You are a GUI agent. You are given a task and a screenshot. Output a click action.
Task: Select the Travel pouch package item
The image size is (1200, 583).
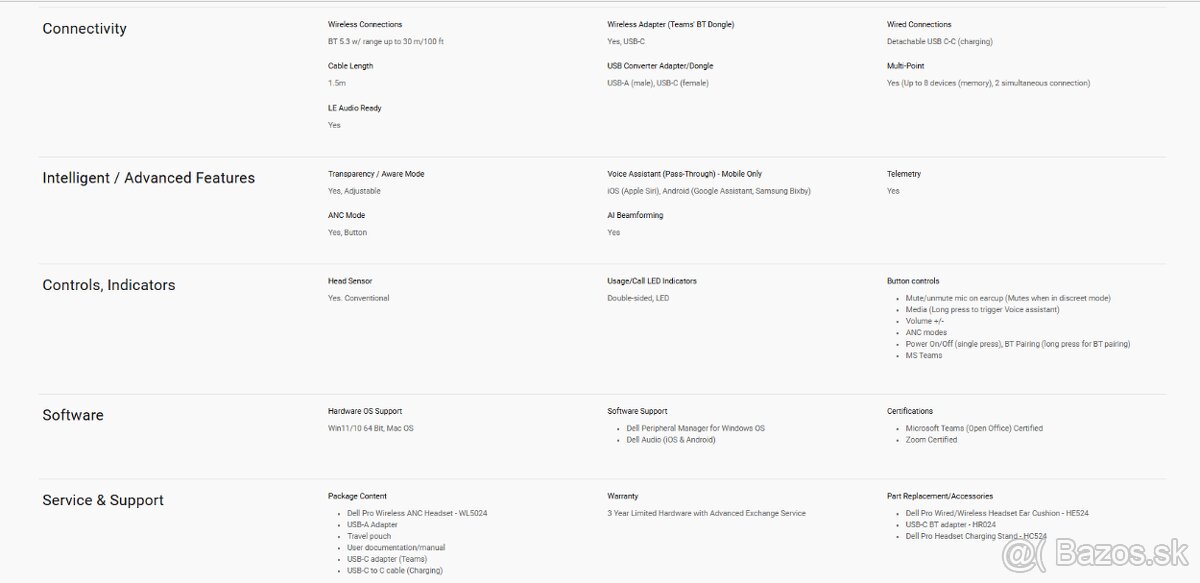[370, 536]
